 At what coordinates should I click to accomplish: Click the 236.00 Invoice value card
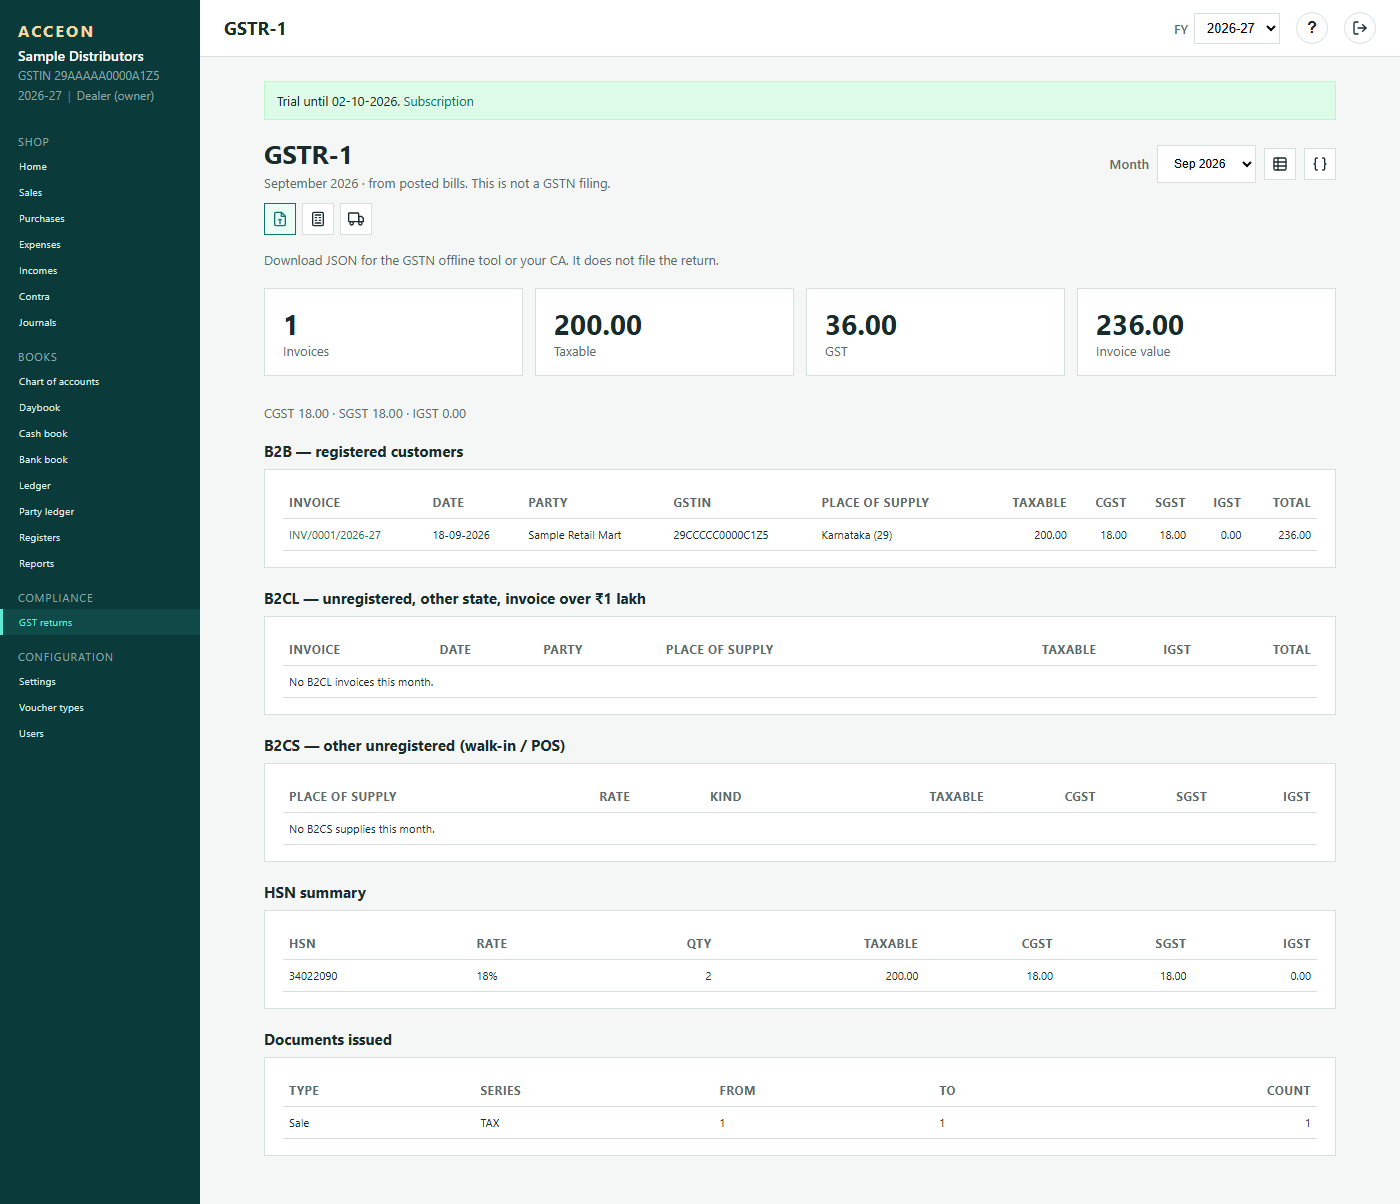click(1206, 332)
